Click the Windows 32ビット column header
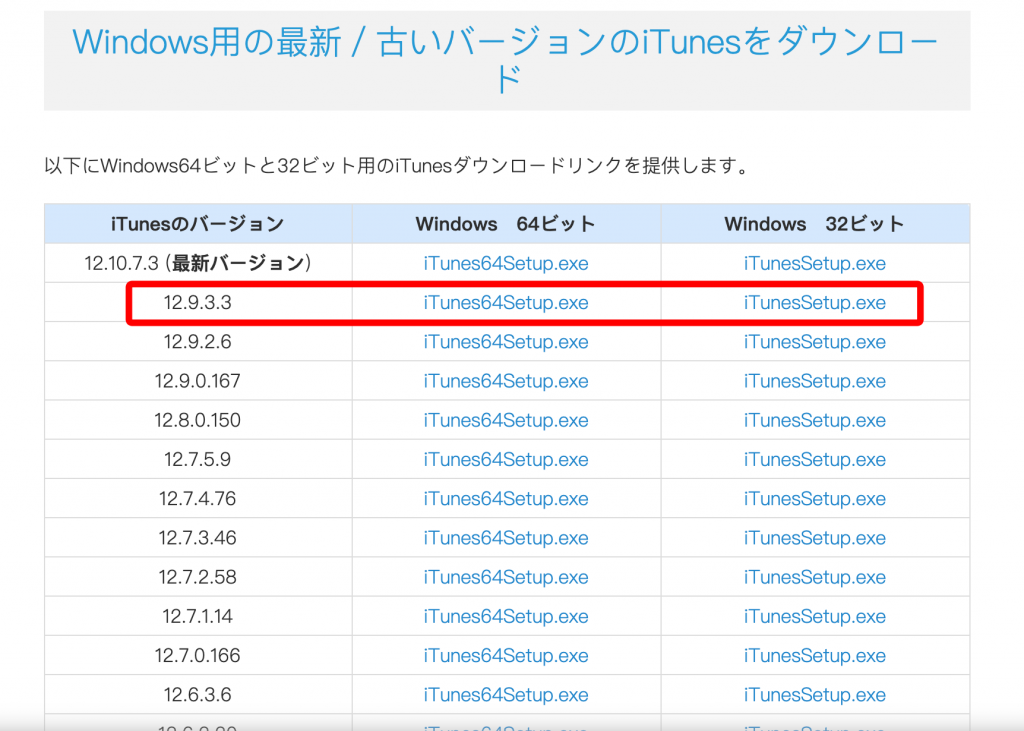 click(x=815, y=224)
